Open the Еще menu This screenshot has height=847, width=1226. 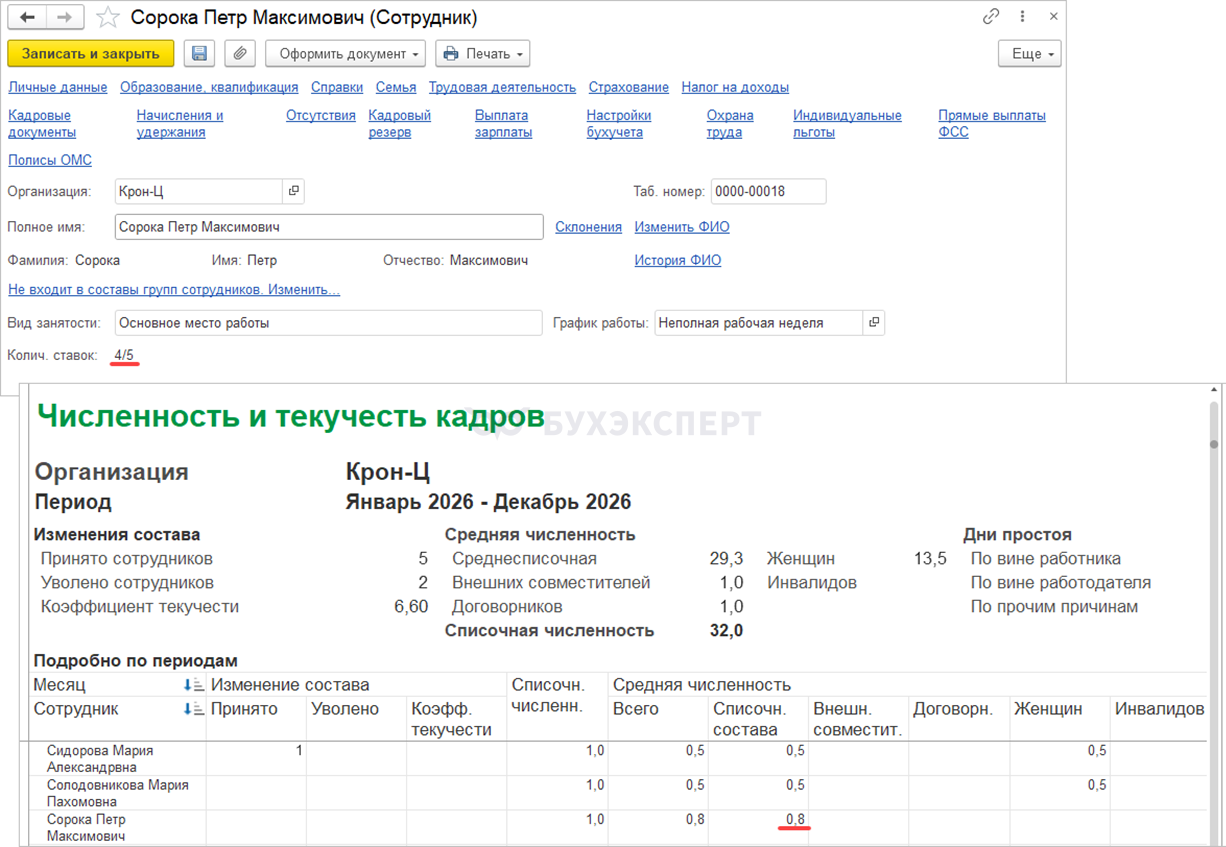pos(1029,54)
